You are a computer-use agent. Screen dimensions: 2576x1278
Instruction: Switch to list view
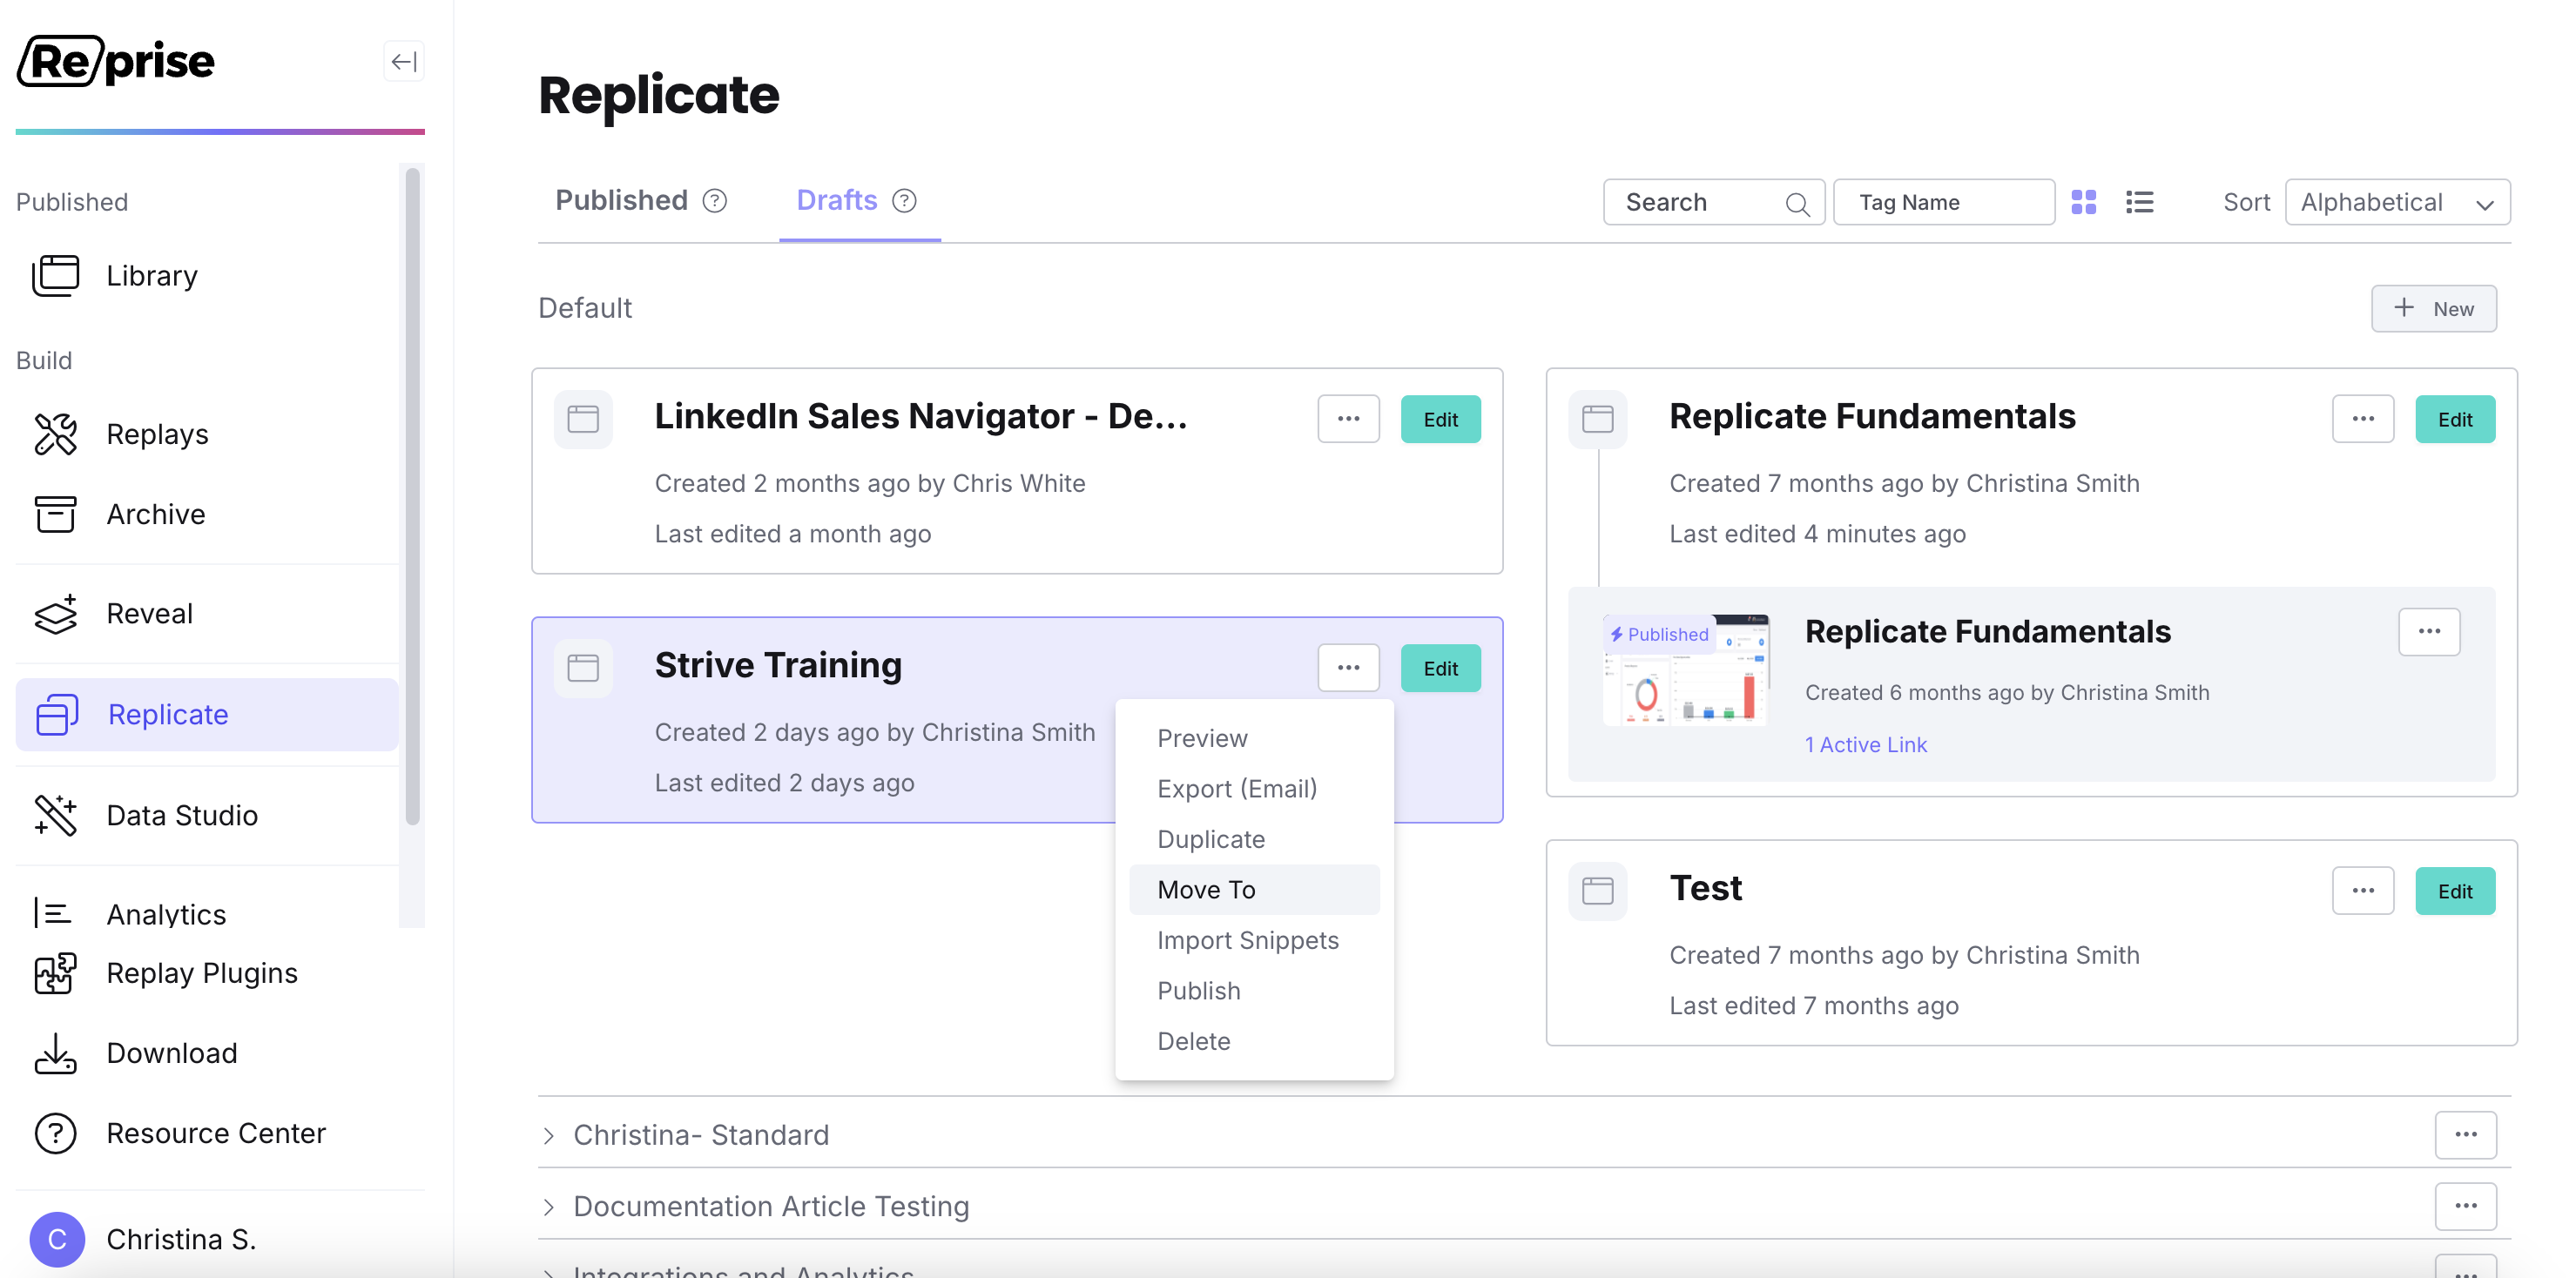coord(2139,202)
